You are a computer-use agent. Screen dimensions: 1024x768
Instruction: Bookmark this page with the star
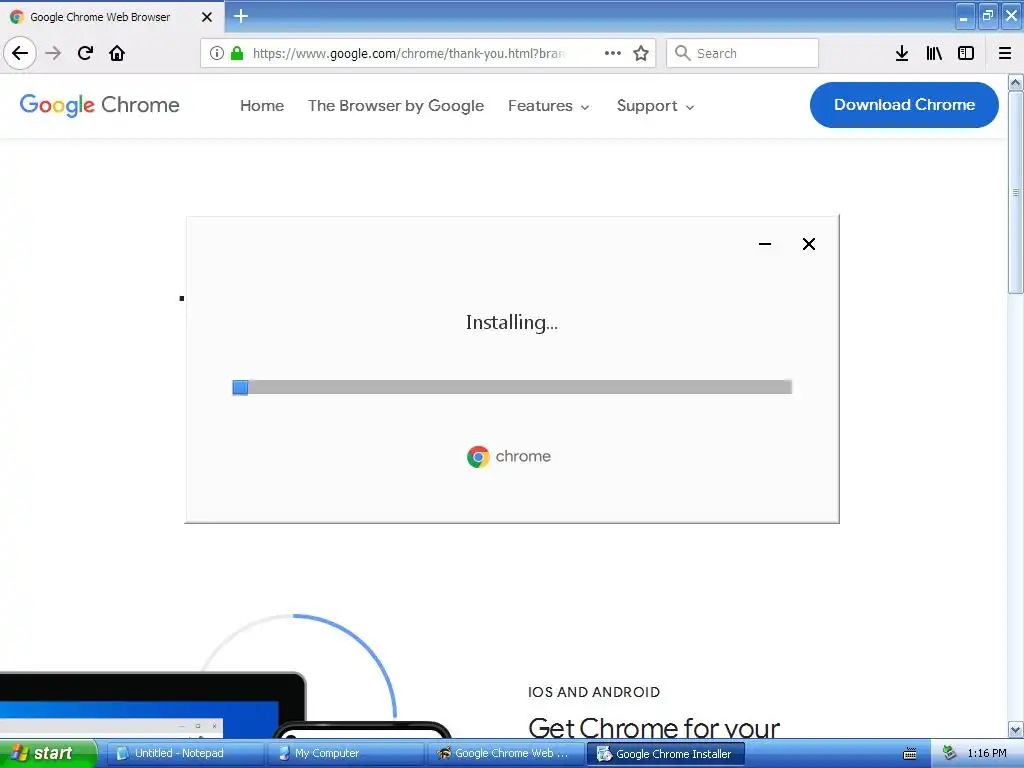(x=641, y=53)
